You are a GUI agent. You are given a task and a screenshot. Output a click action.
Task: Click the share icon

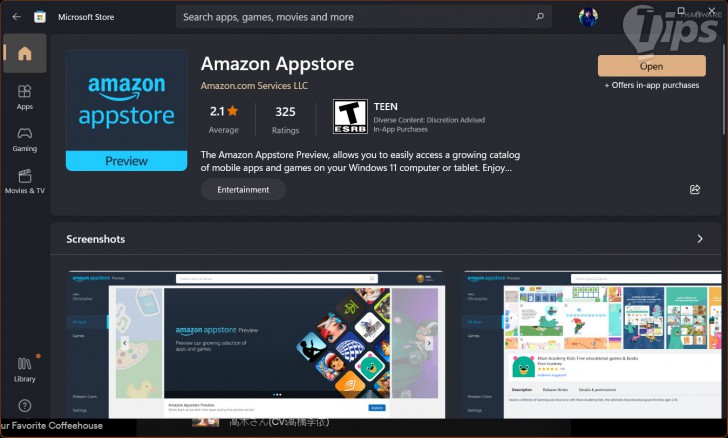[695, 189]
